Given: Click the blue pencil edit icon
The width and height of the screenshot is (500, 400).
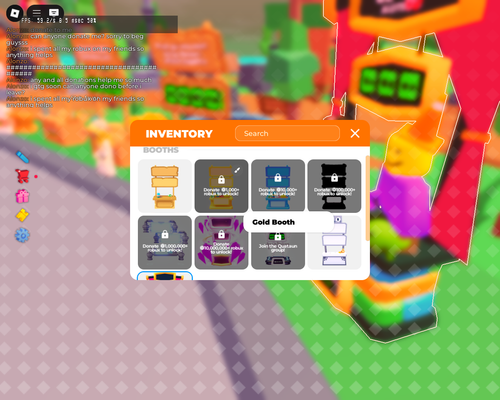Looking at the screenshot, I should tap(22, 157).
